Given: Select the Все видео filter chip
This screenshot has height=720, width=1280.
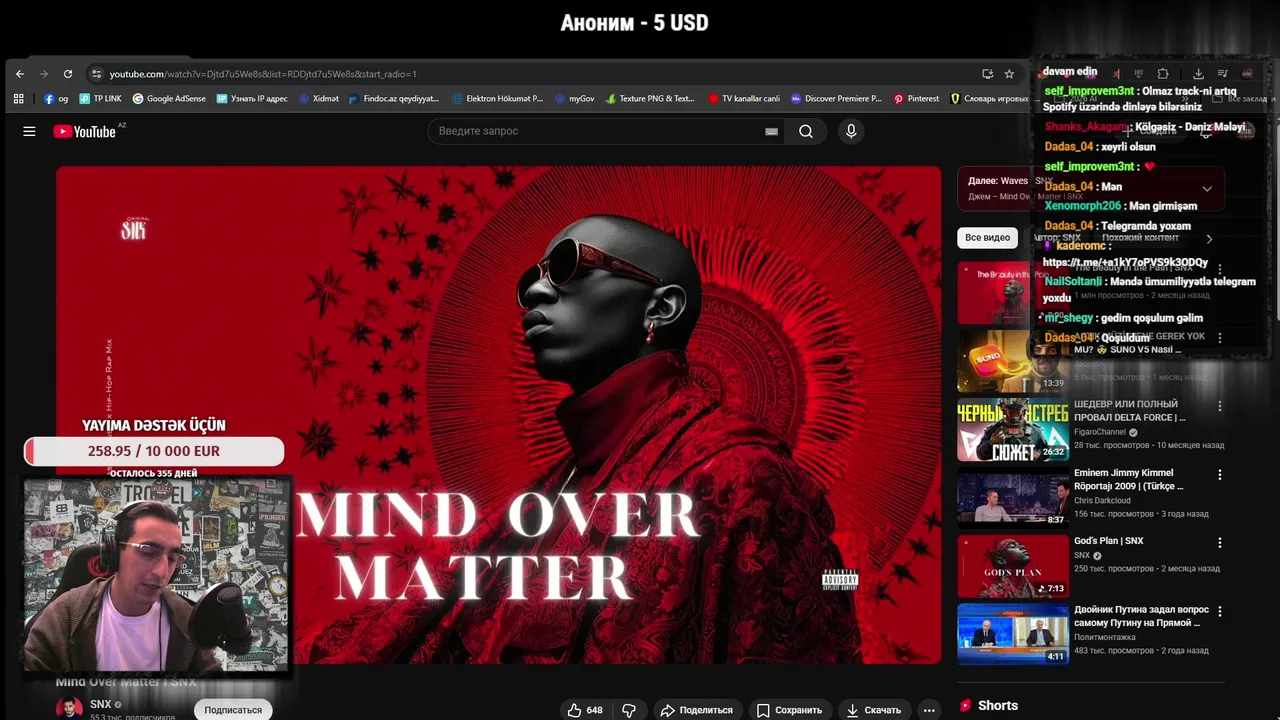Looking at the screenshot, I should tap(987, 238).
